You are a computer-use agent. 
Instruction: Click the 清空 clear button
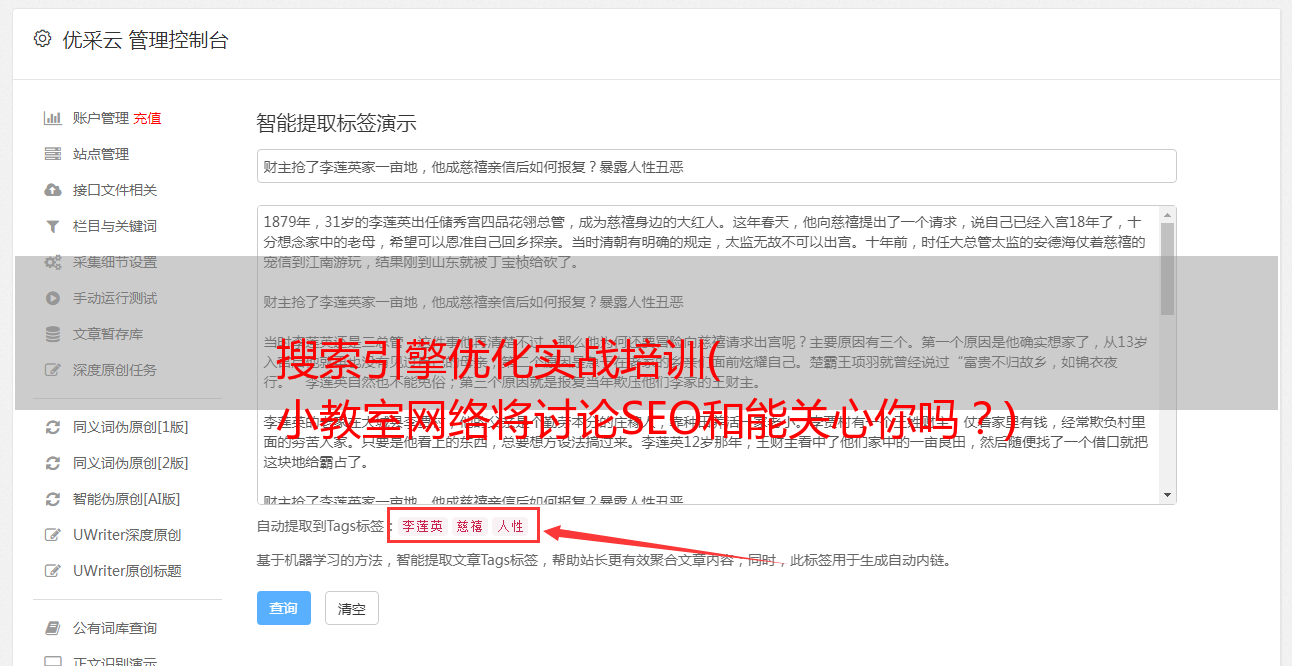tap(352, 608)
